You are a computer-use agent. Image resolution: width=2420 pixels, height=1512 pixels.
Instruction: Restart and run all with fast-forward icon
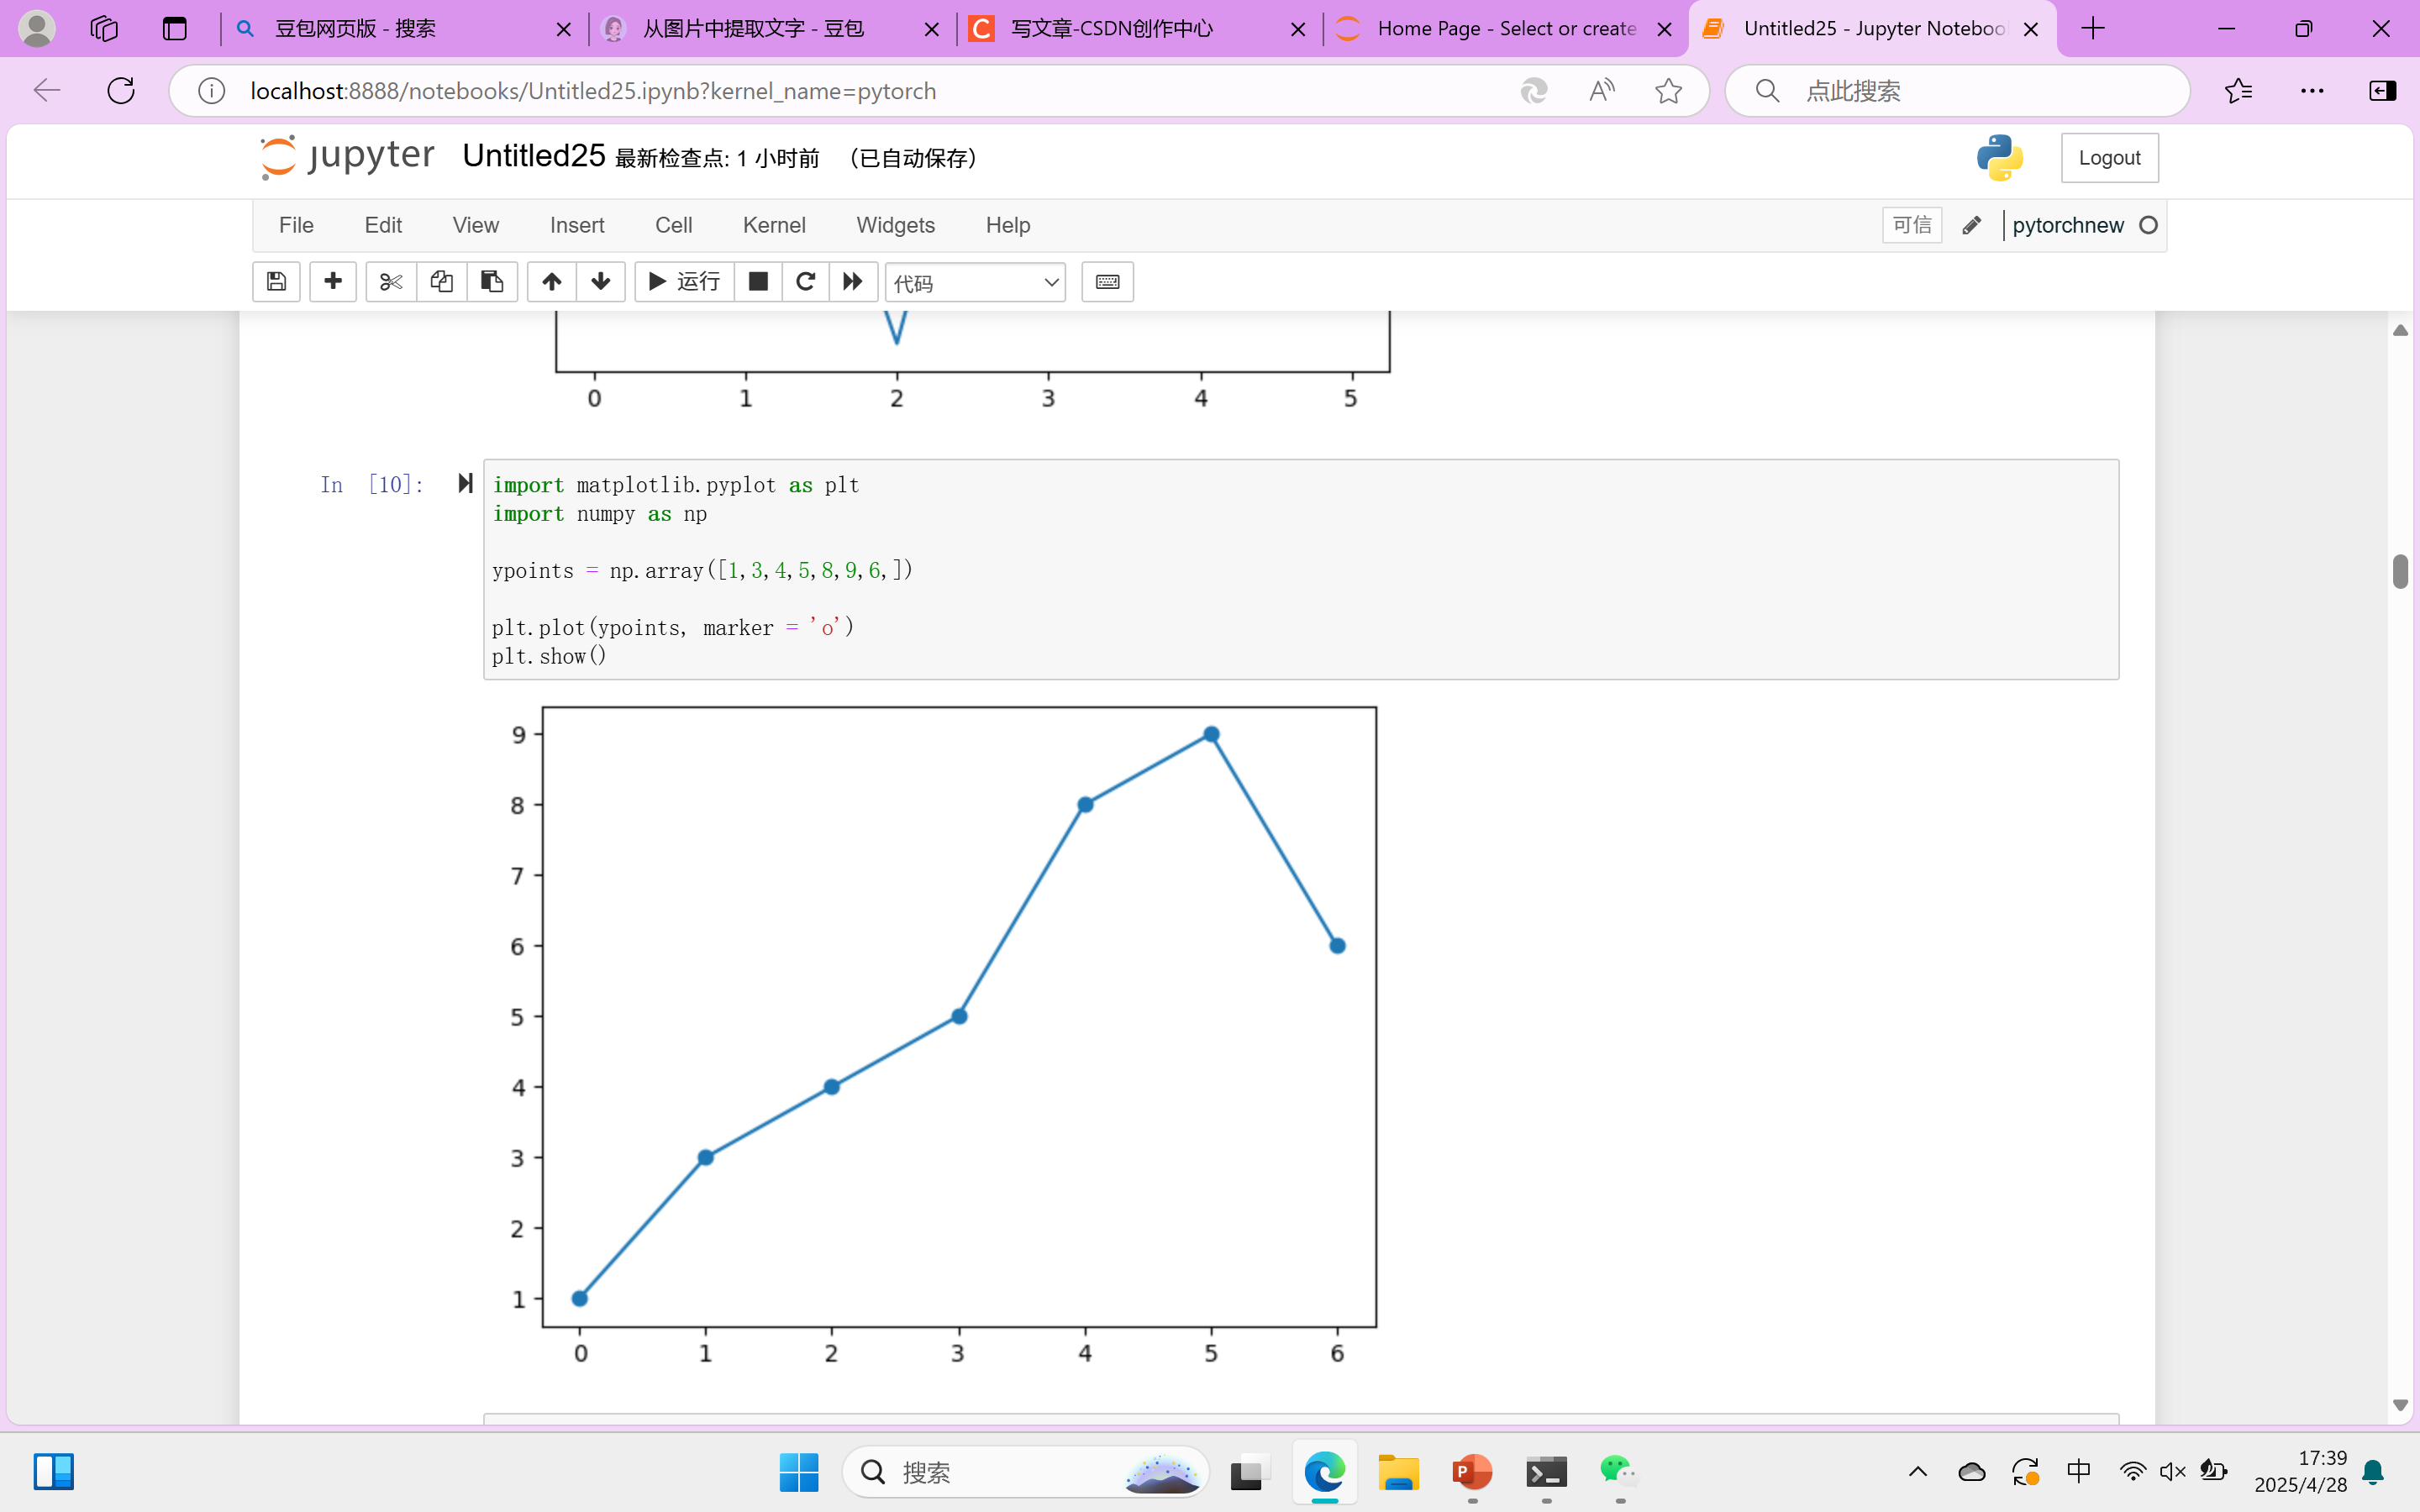click(x=853, y=282)
